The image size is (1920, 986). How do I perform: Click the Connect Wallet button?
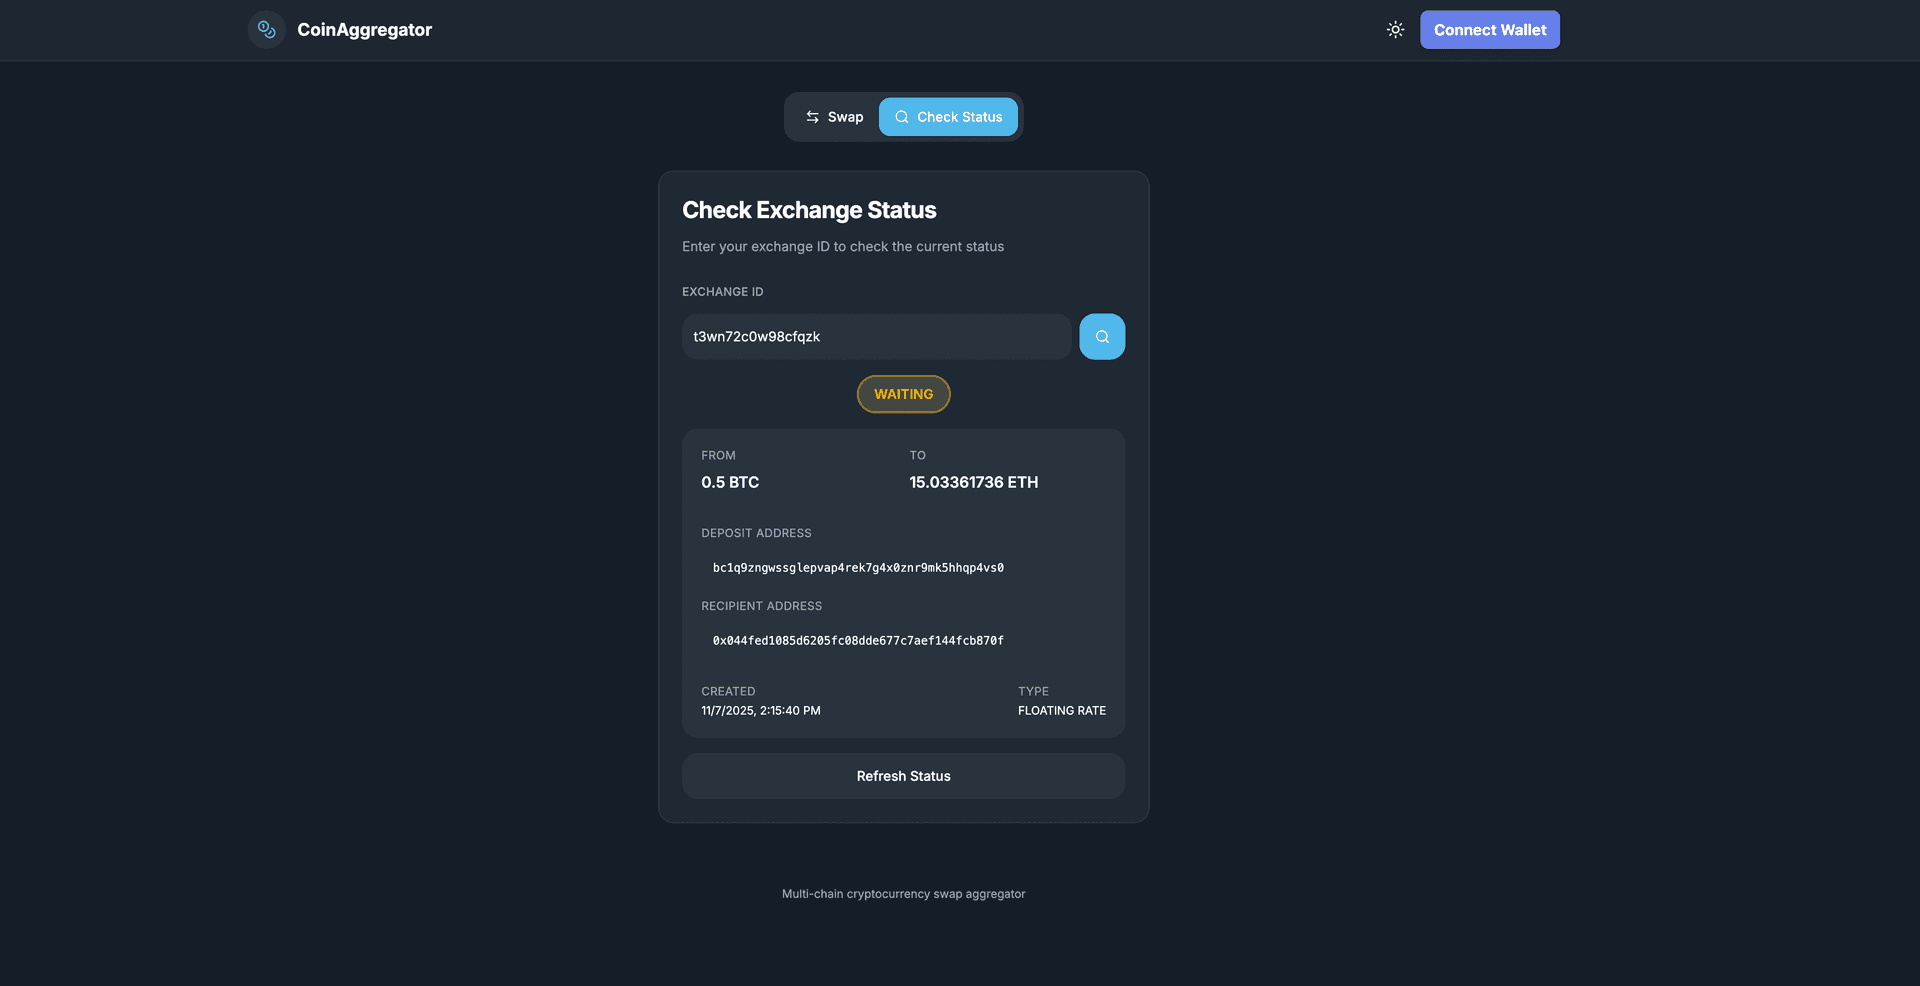coord(1489,30)
